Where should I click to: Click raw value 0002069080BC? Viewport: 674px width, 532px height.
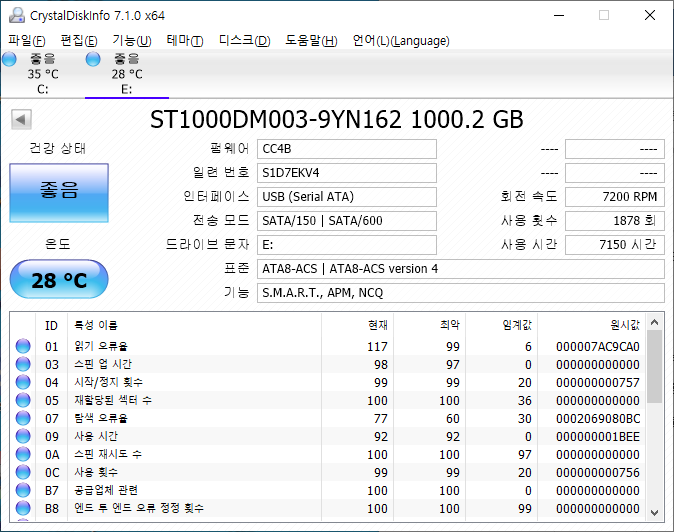click(x=598, y=419)
